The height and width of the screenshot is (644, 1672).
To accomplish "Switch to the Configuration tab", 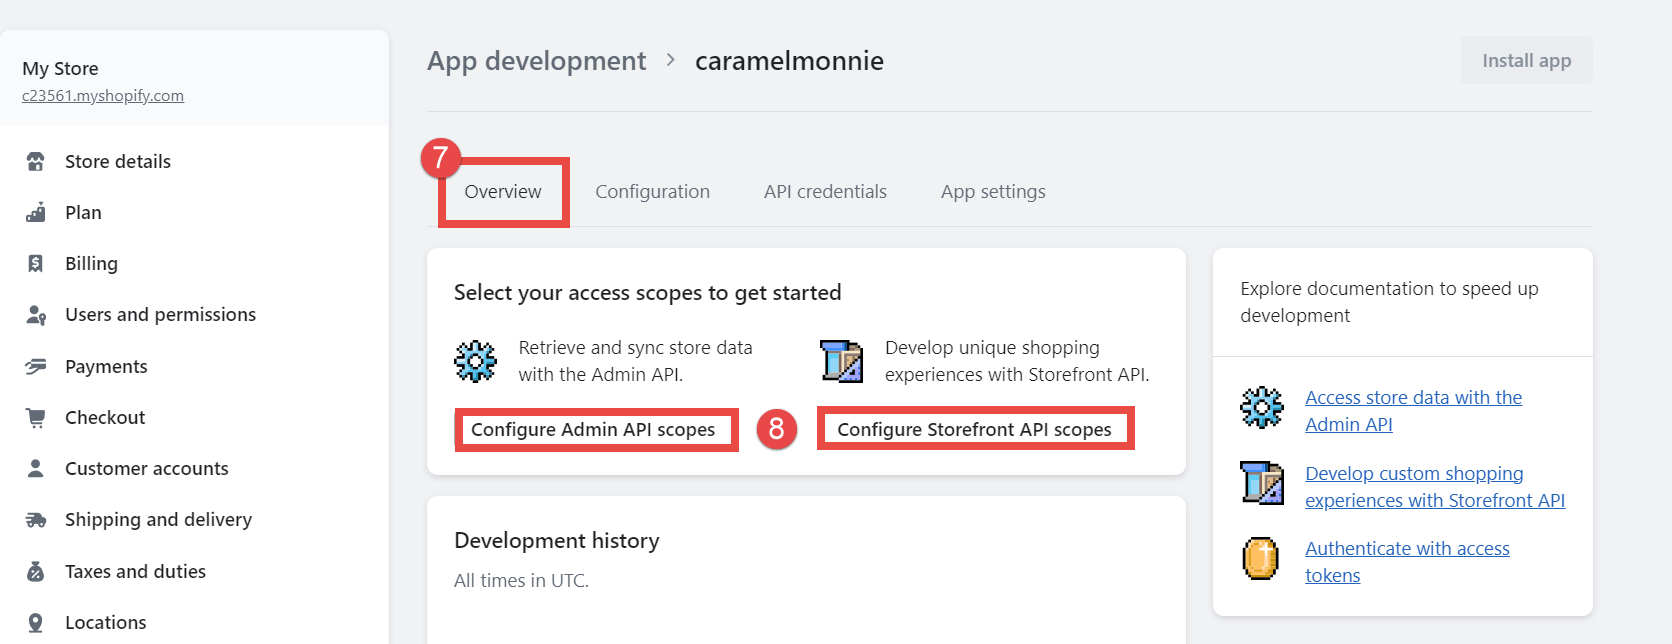I will [653, 191].
